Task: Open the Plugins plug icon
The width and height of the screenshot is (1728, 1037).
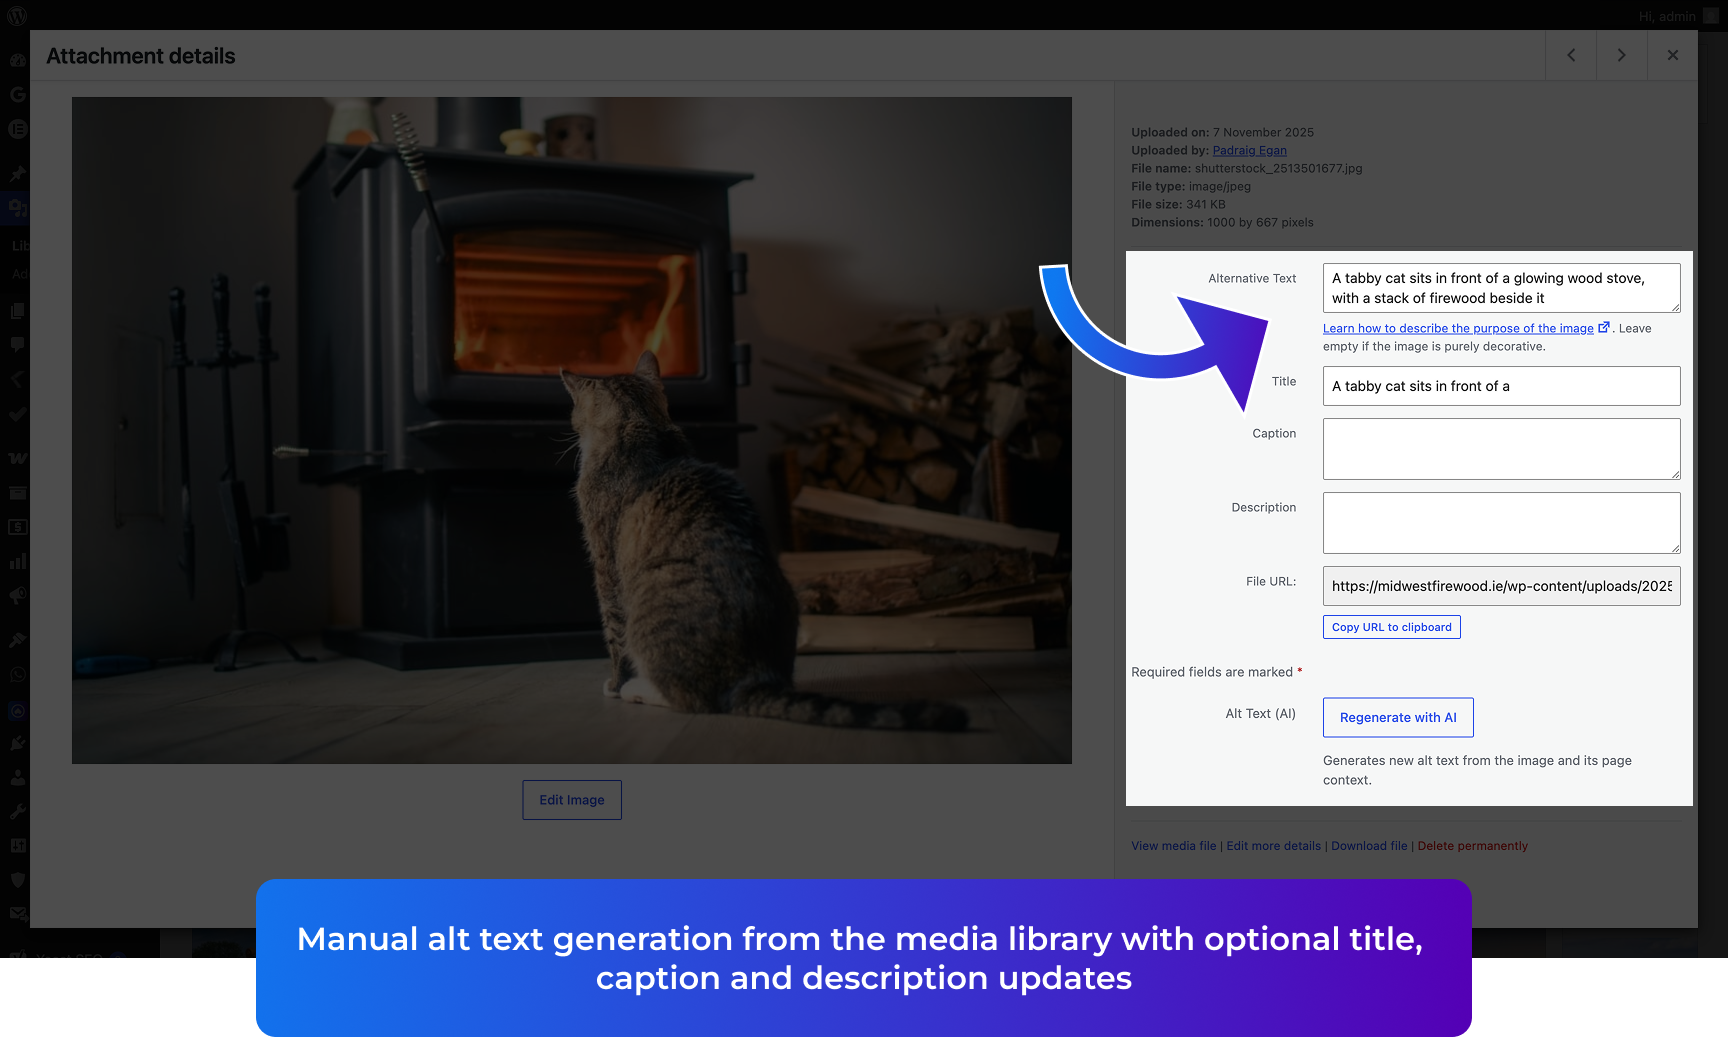Action: [17, 743]
